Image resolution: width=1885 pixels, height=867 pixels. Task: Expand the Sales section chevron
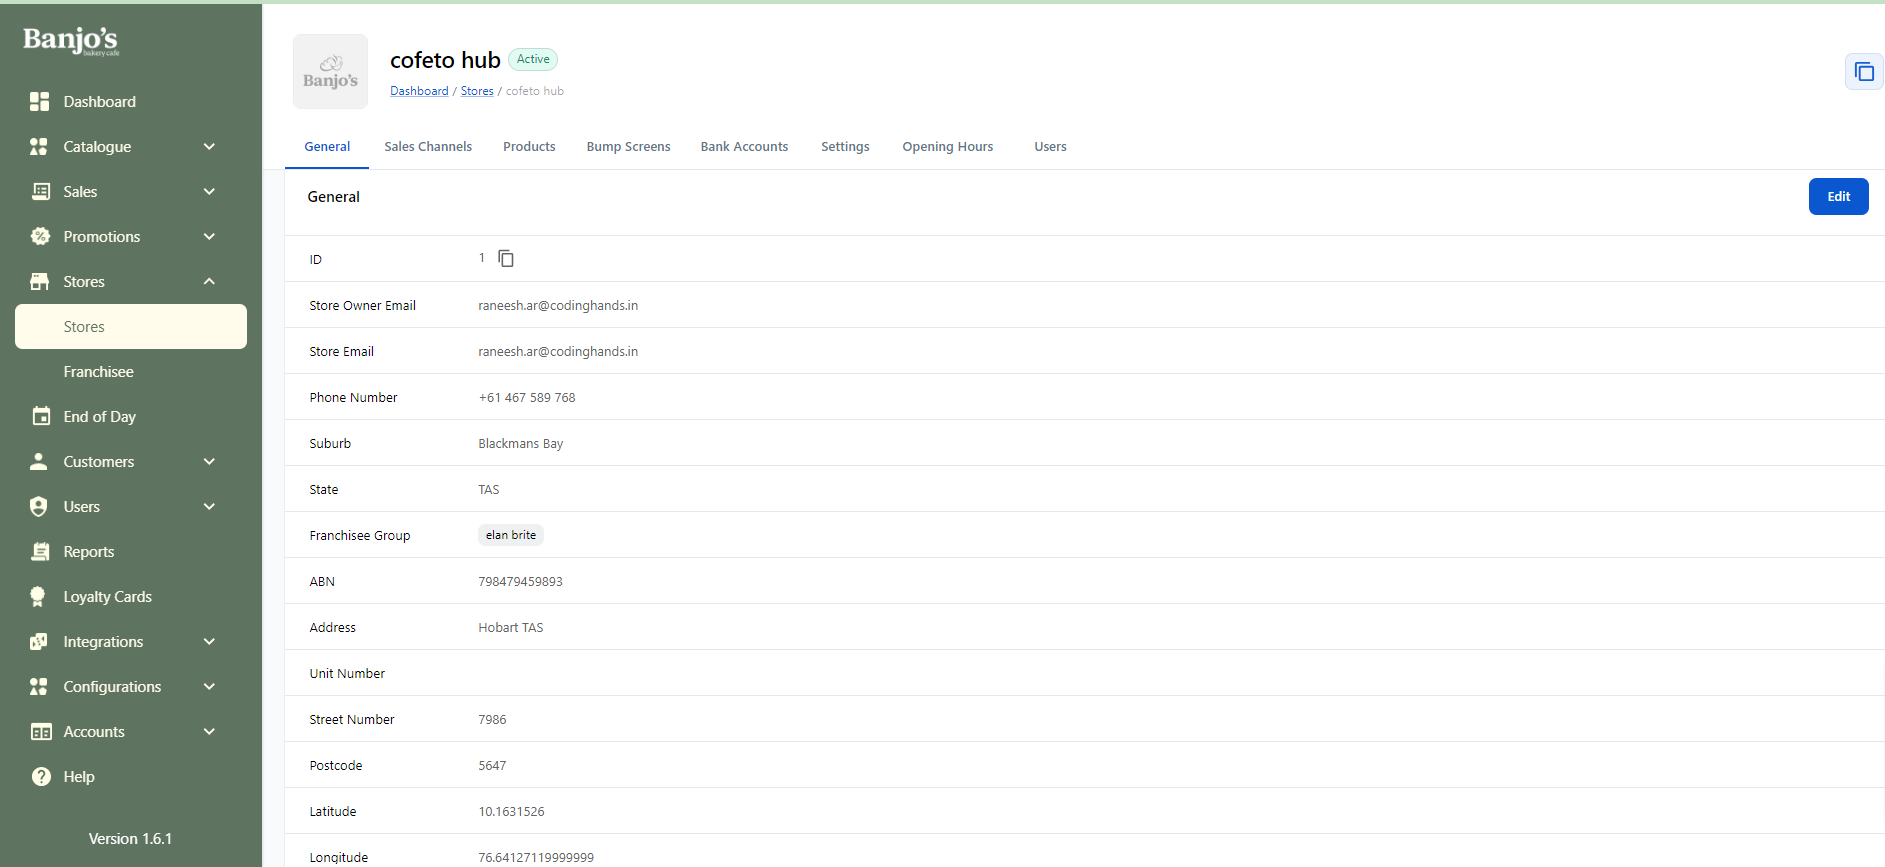[209, 192]
